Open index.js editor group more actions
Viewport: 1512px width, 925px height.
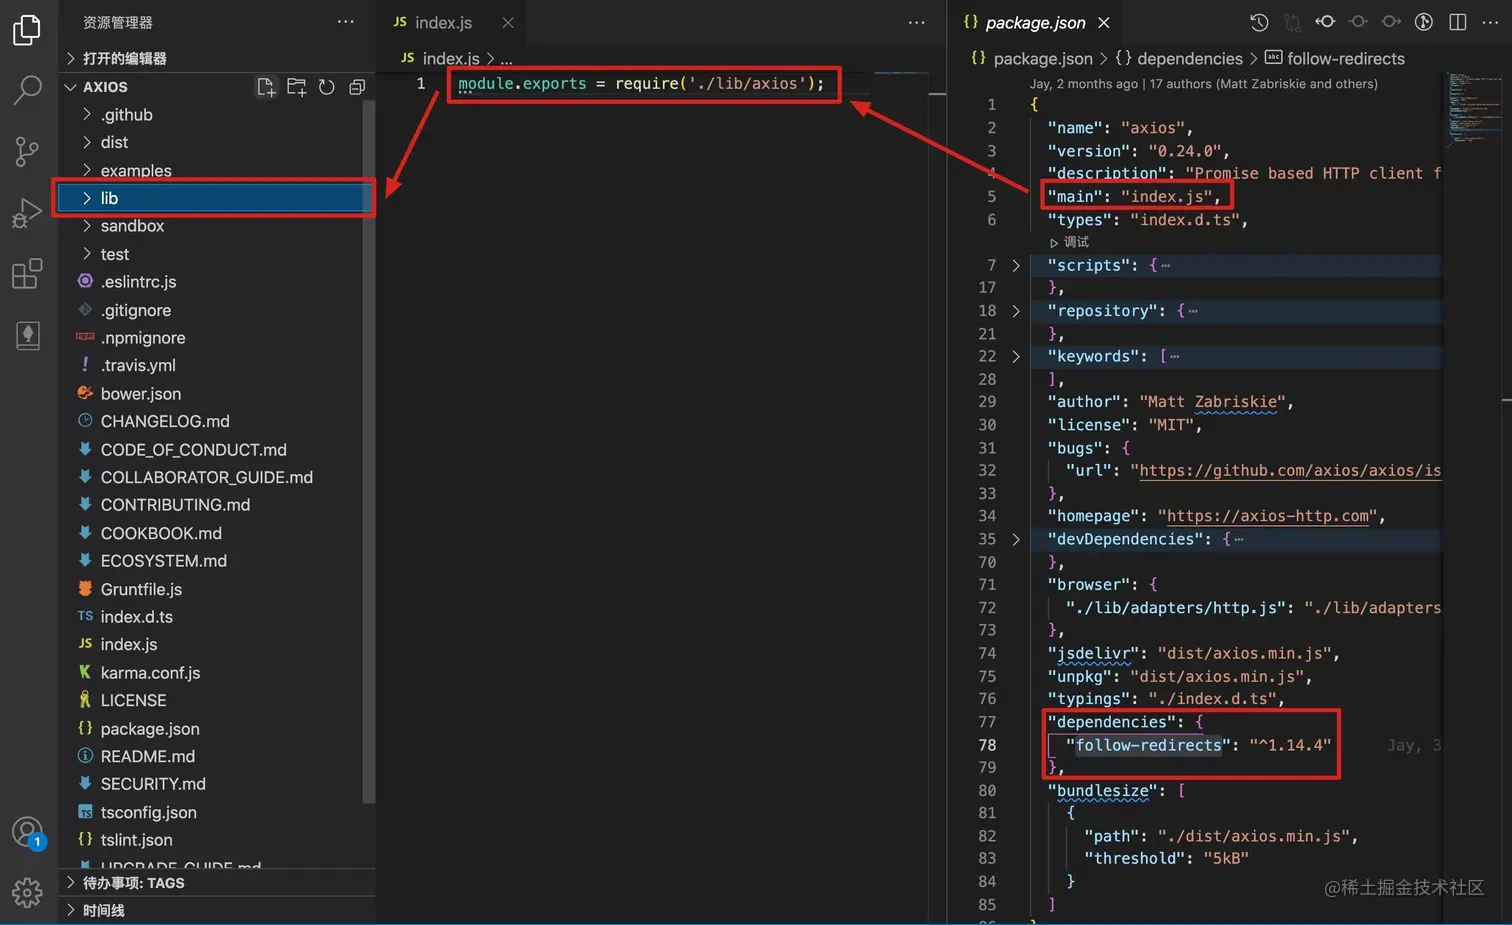(916, 22)
